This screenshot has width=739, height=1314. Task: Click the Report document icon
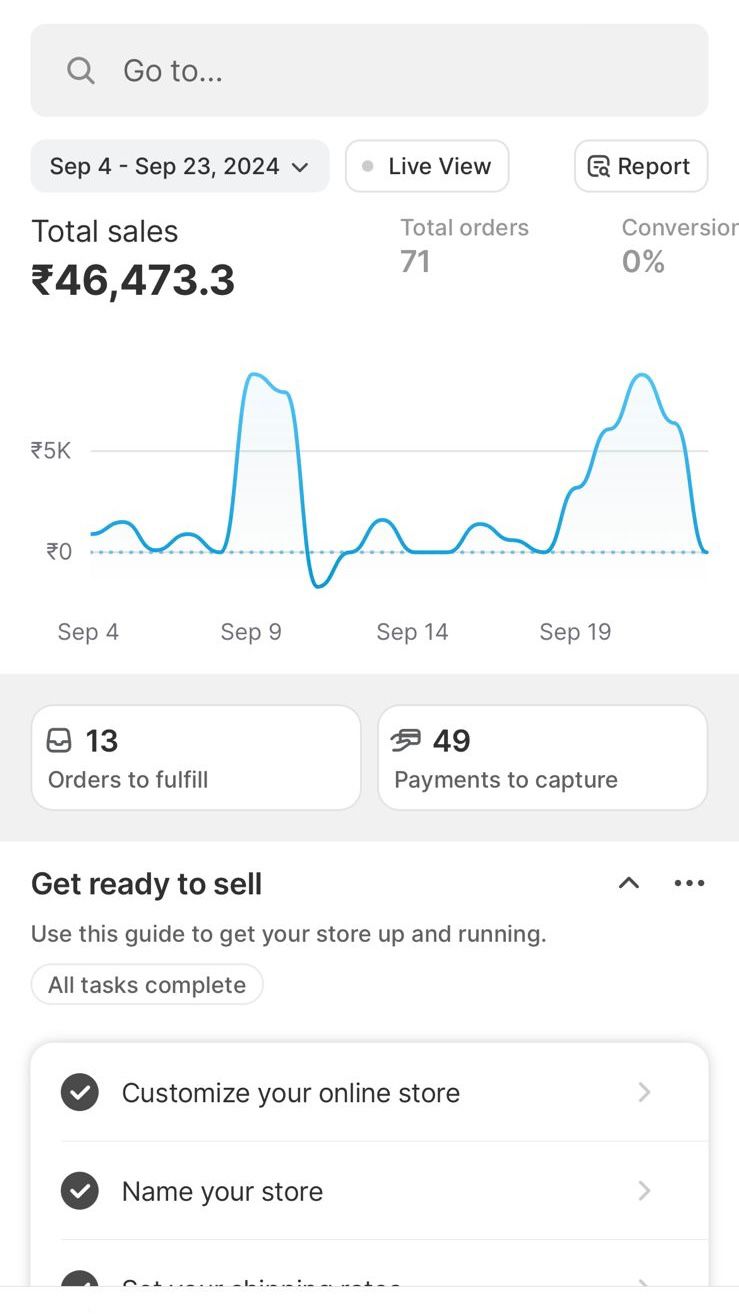tap(599, 167)
